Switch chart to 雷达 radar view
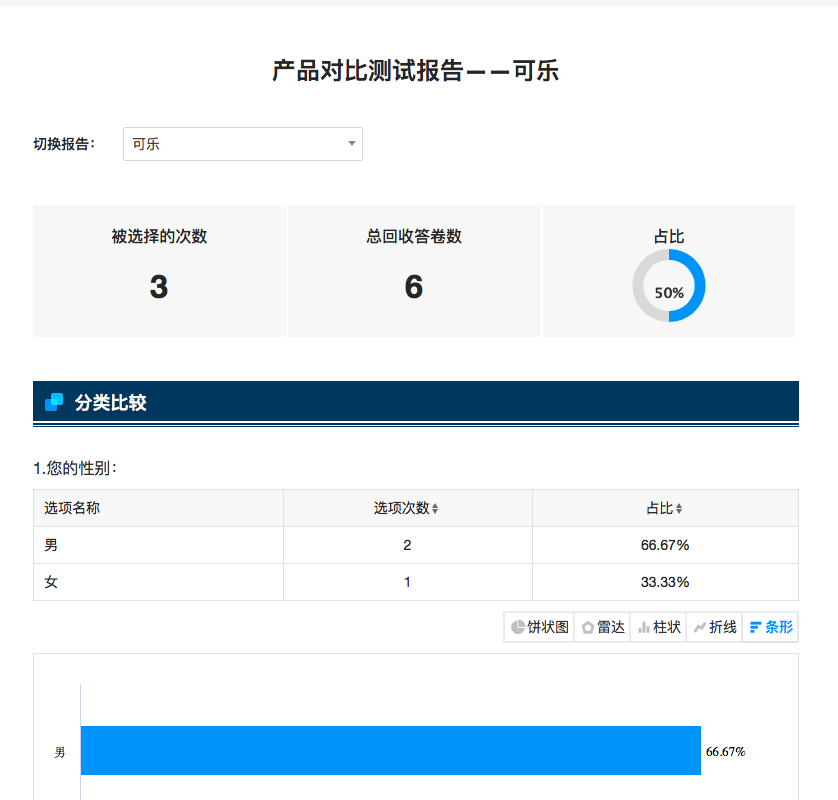 pyautogui.click(x=602, y=627)
